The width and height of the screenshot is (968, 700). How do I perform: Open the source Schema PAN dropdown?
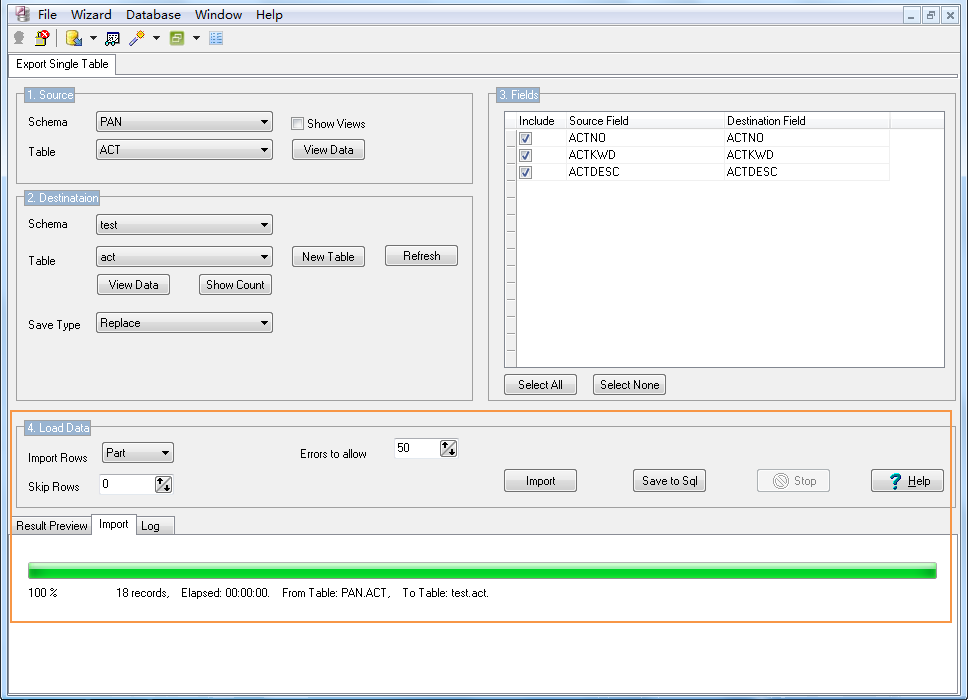(x=184, y=122)
